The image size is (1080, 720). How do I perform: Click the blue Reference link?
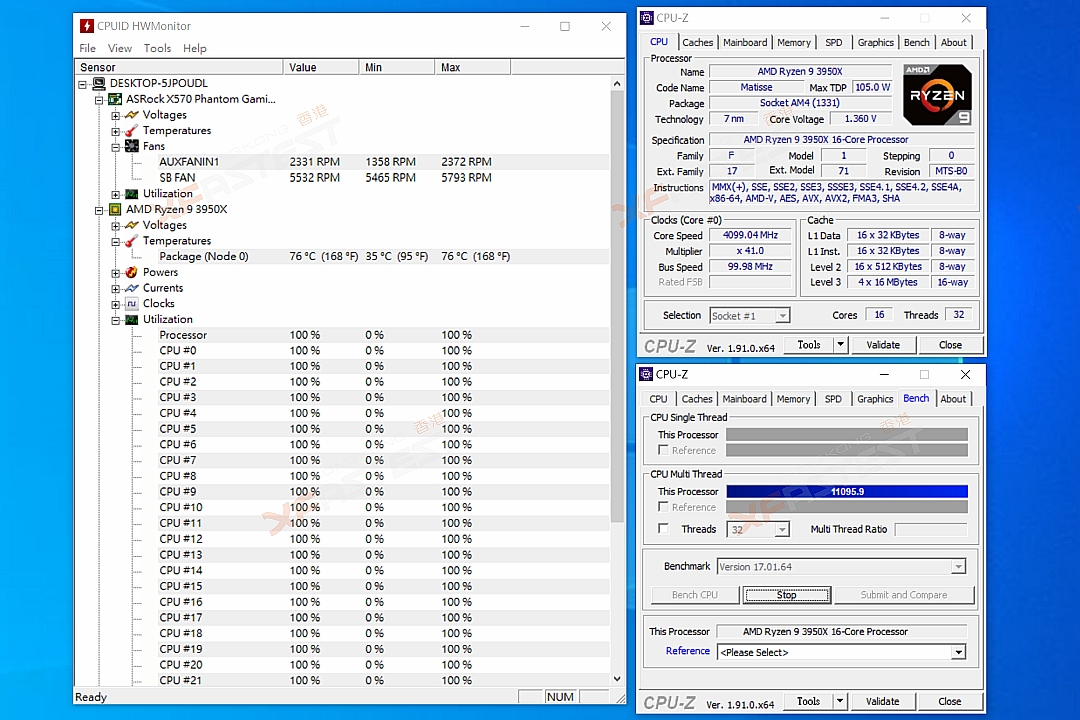pyautogui.click(x=687, y=651)
